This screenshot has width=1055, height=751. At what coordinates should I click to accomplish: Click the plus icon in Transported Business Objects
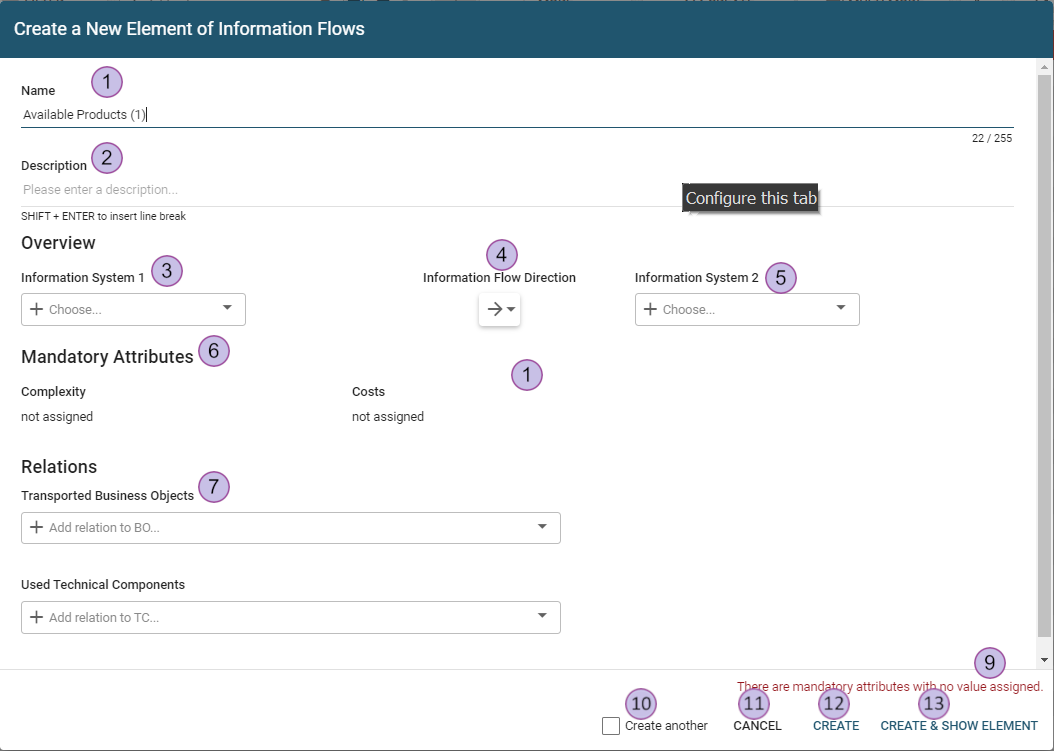tap(37, 527)
